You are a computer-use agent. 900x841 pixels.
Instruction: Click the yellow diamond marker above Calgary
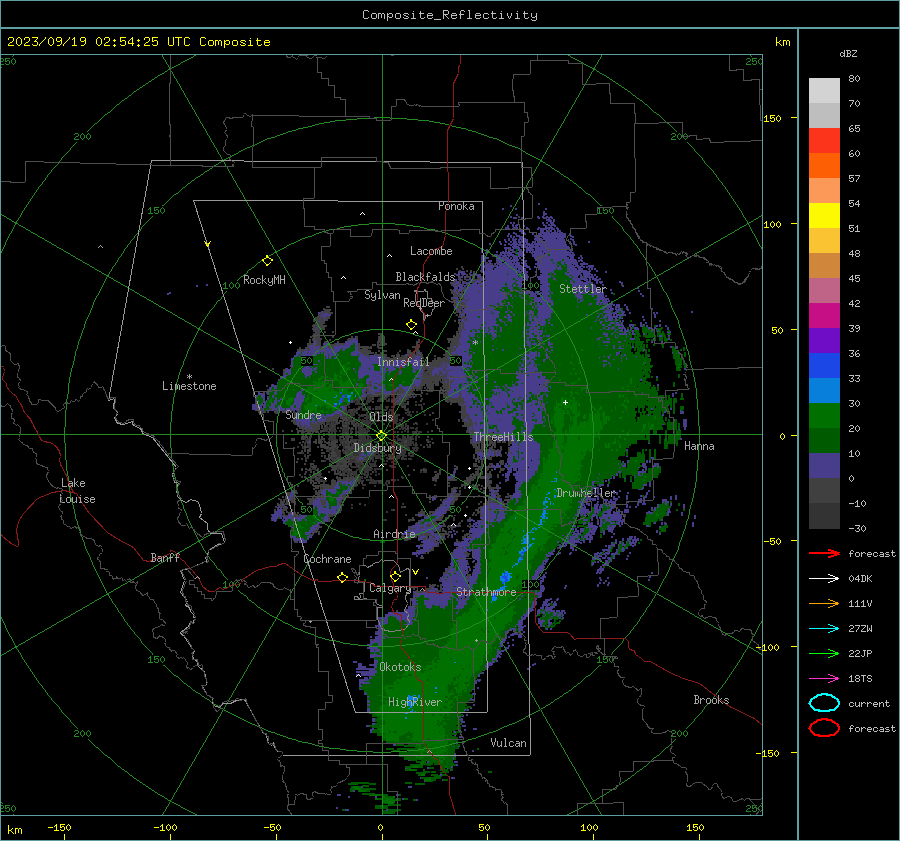pos(395,576)
